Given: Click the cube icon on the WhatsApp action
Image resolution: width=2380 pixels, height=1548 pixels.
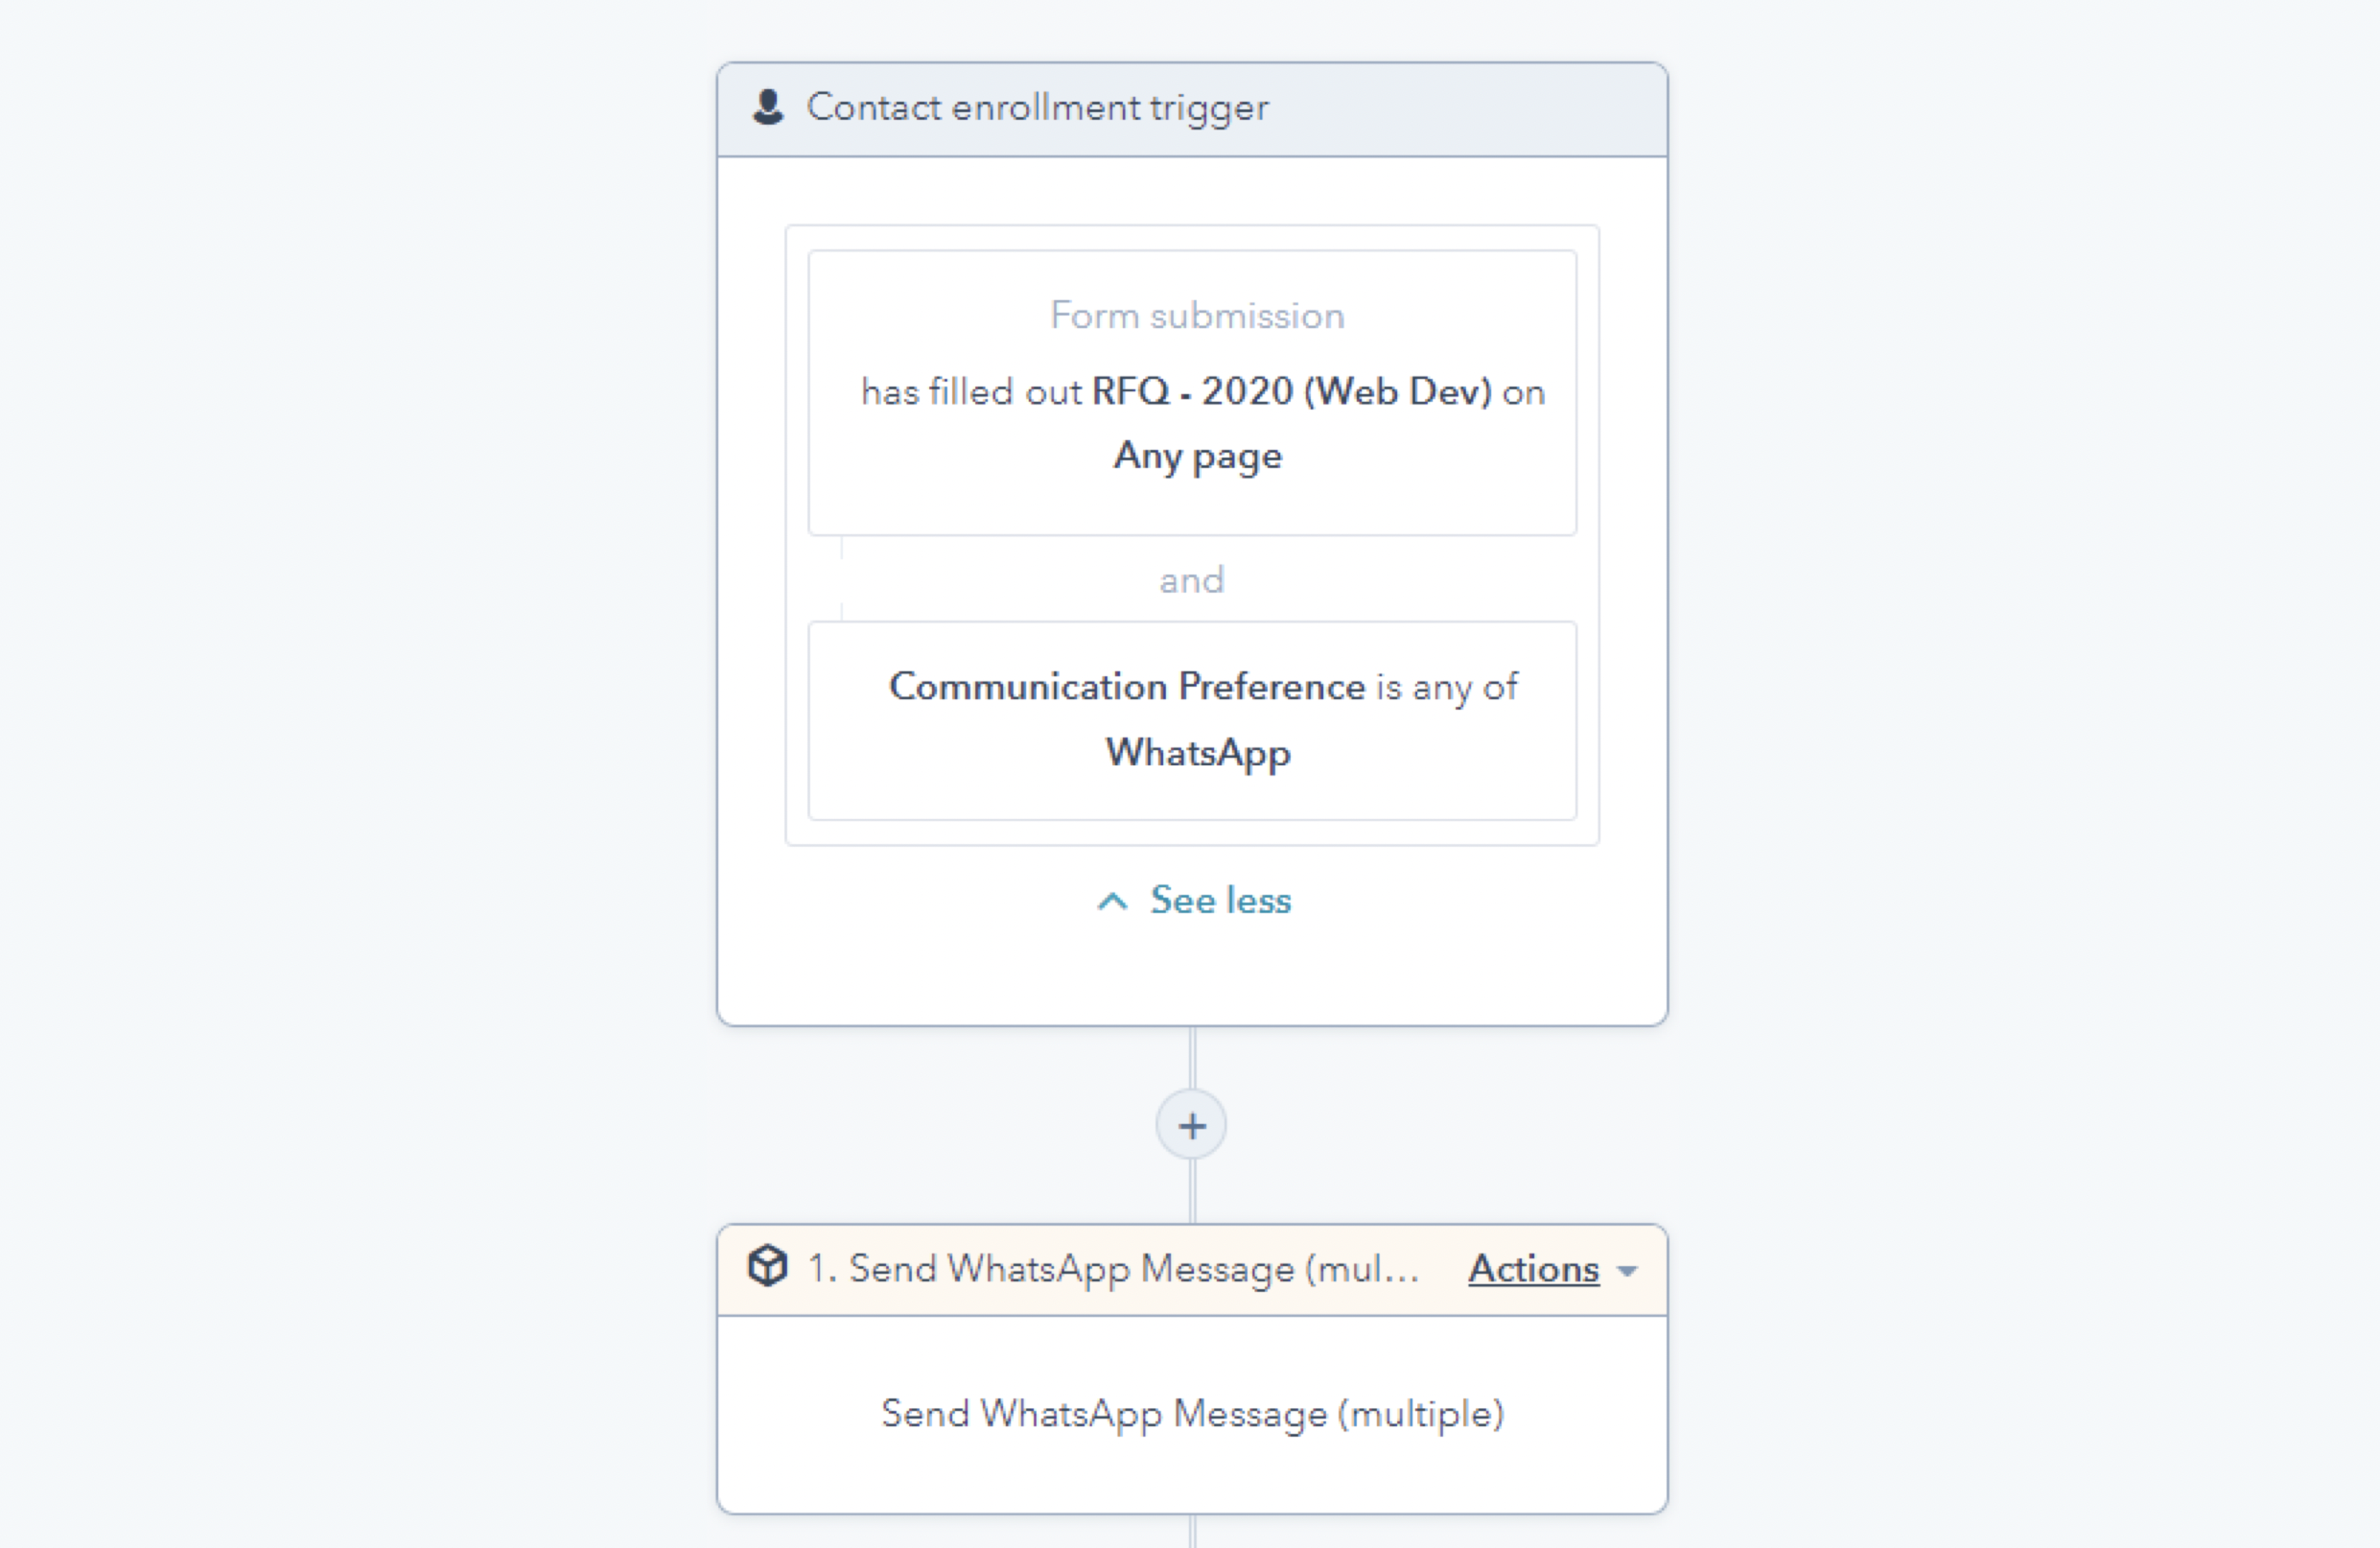Looking at the screenshot, I should pos(767,1267).
